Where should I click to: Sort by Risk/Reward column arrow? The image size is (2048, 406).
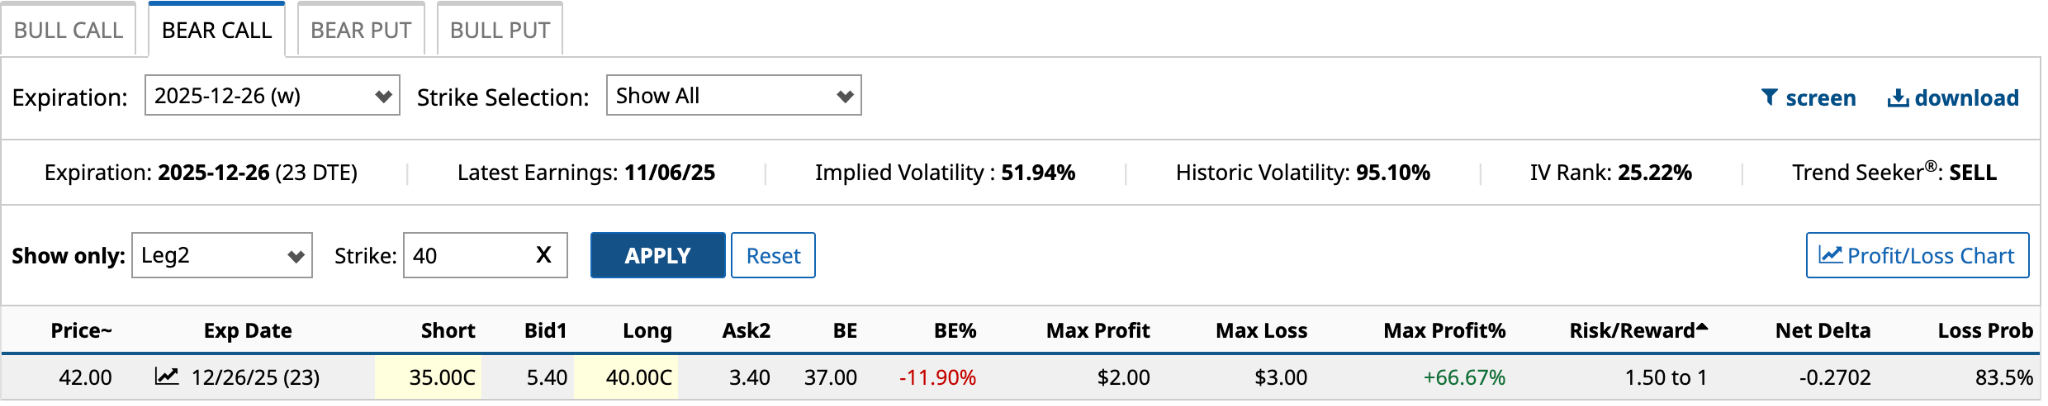tap(1702, 328)
